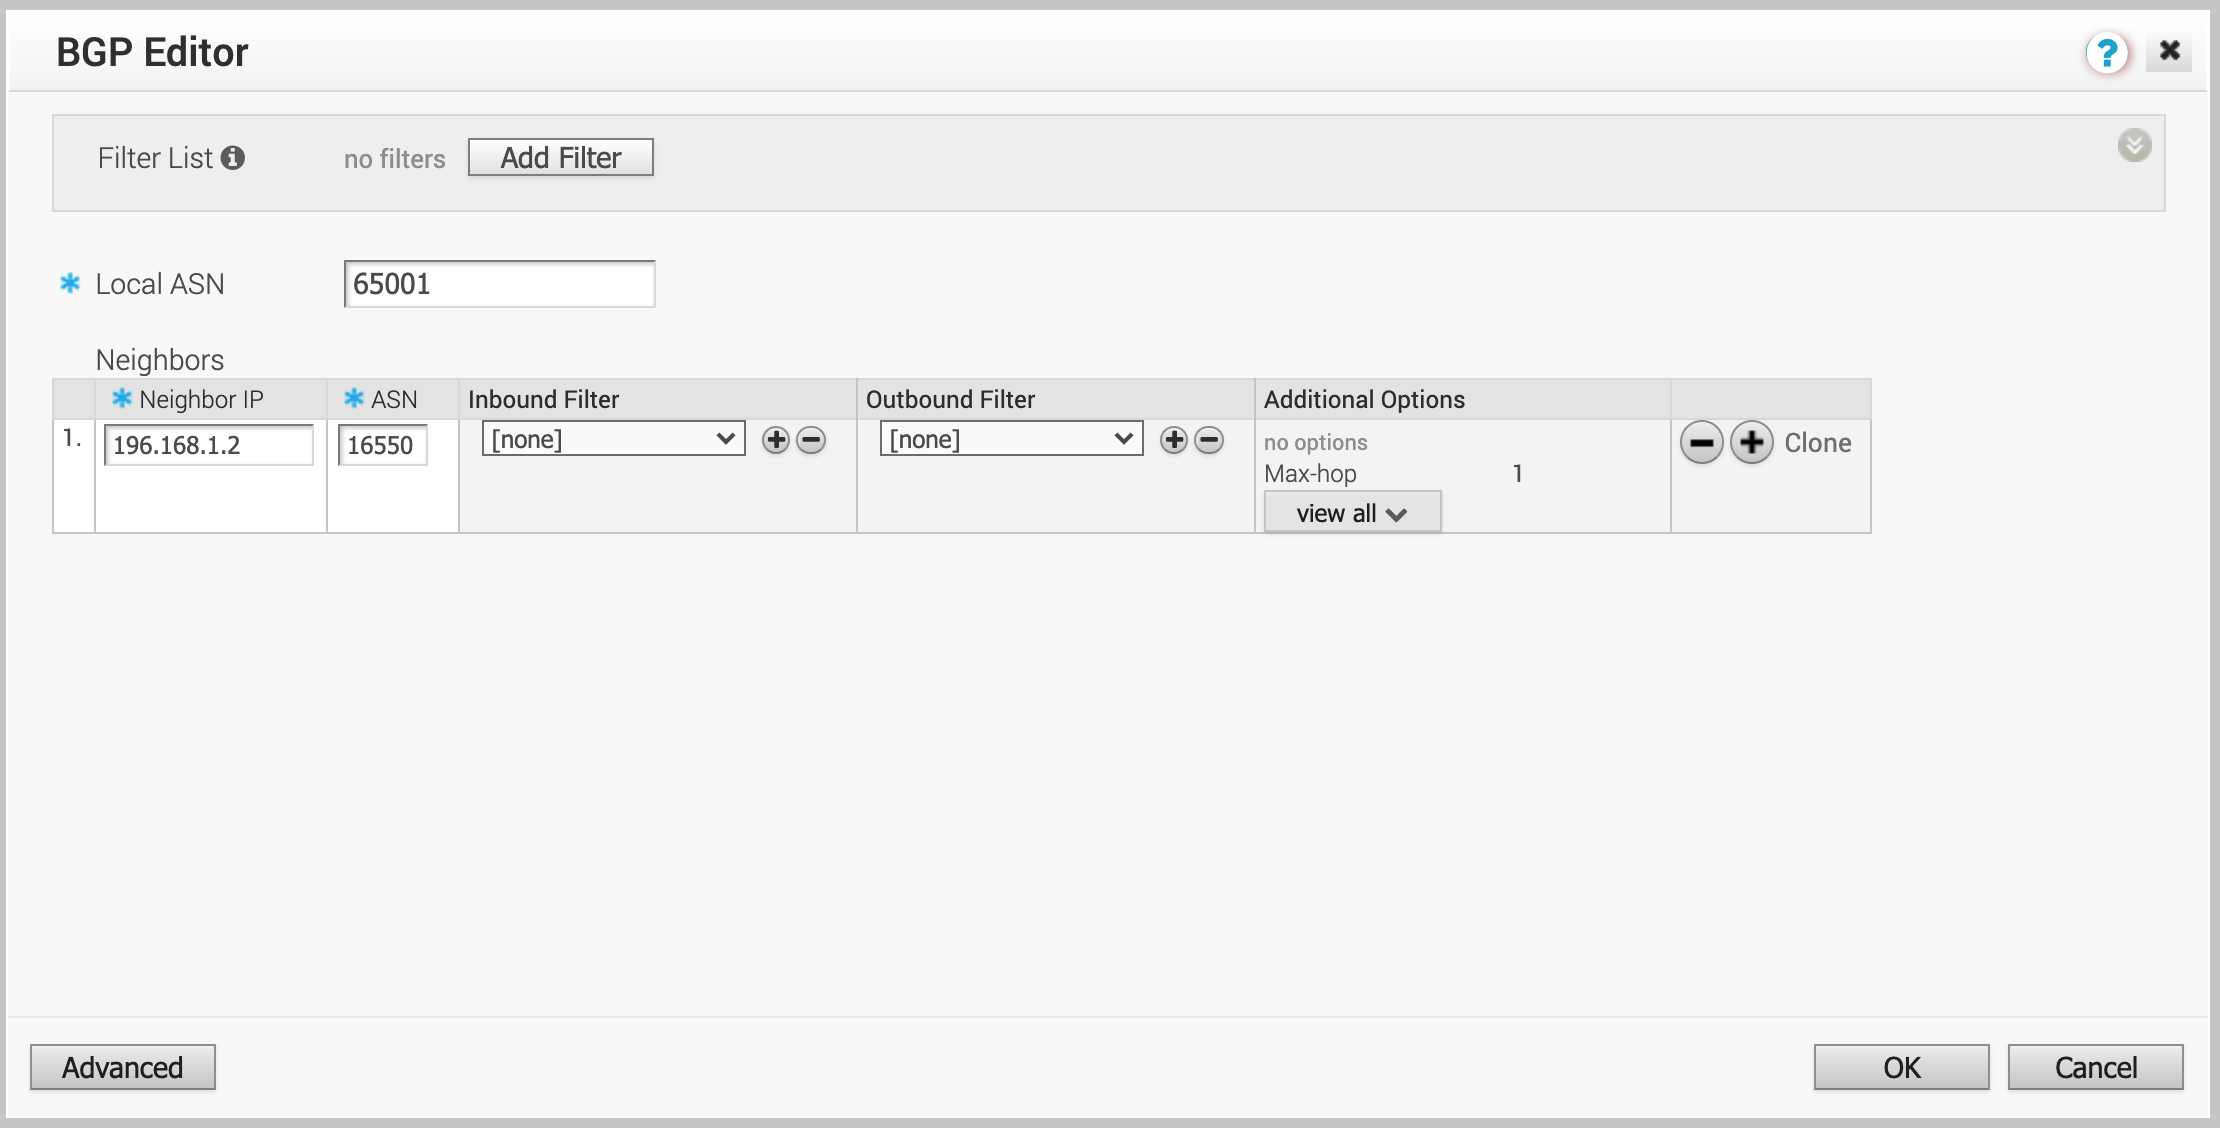Click the Filter List info icon
Screen dimensions: 2220x1128
pyautogui.click(x=233, y=158)
